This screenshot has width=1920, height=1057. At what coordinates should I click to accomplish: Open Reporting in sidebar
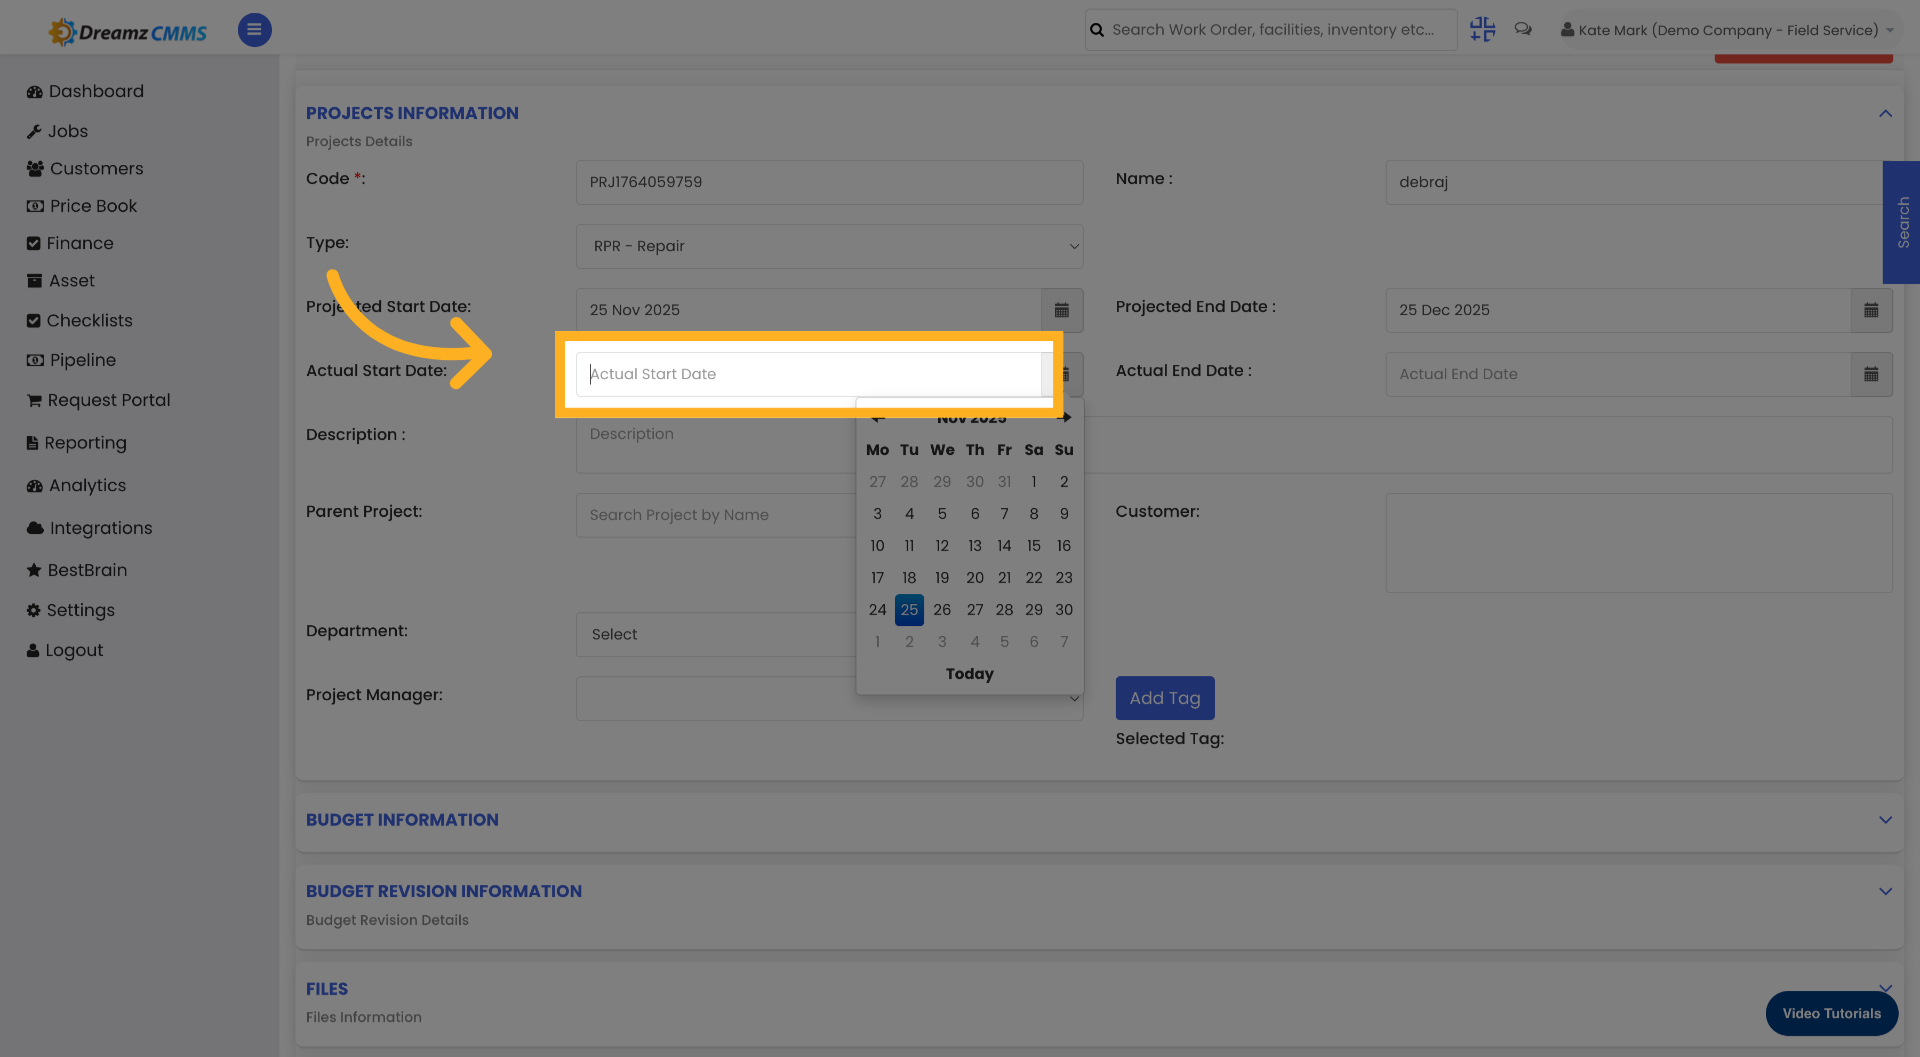tap(77, 443)
